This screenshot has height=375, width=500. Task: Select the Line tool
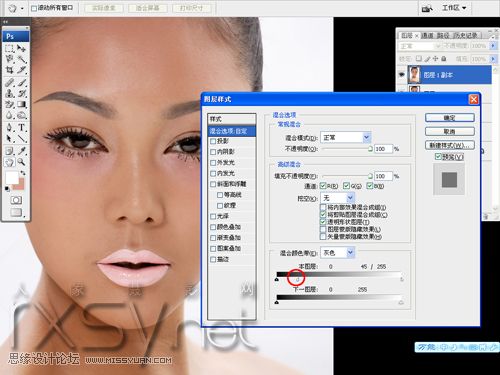22,138
